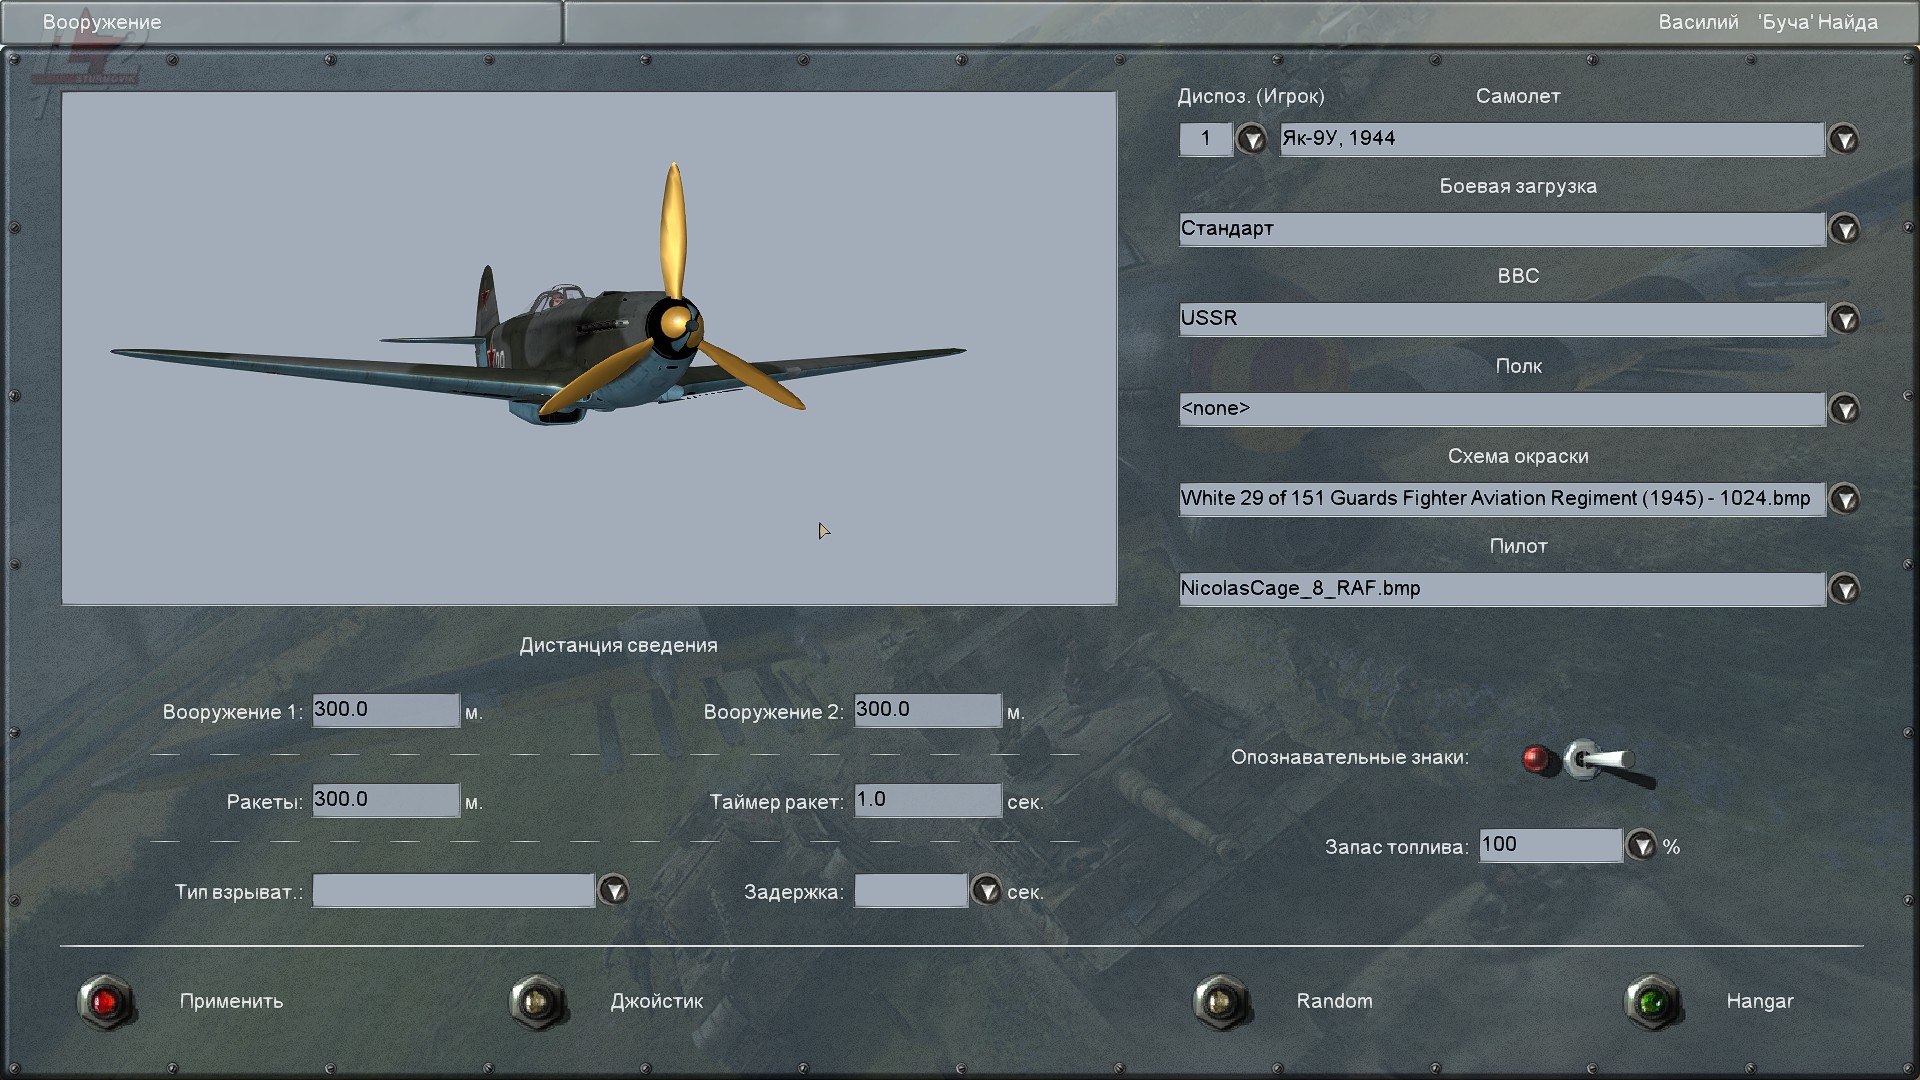Click the Hangar text label
The width and height of the screenshot is (1920, 1080).
[1759, 1001]
